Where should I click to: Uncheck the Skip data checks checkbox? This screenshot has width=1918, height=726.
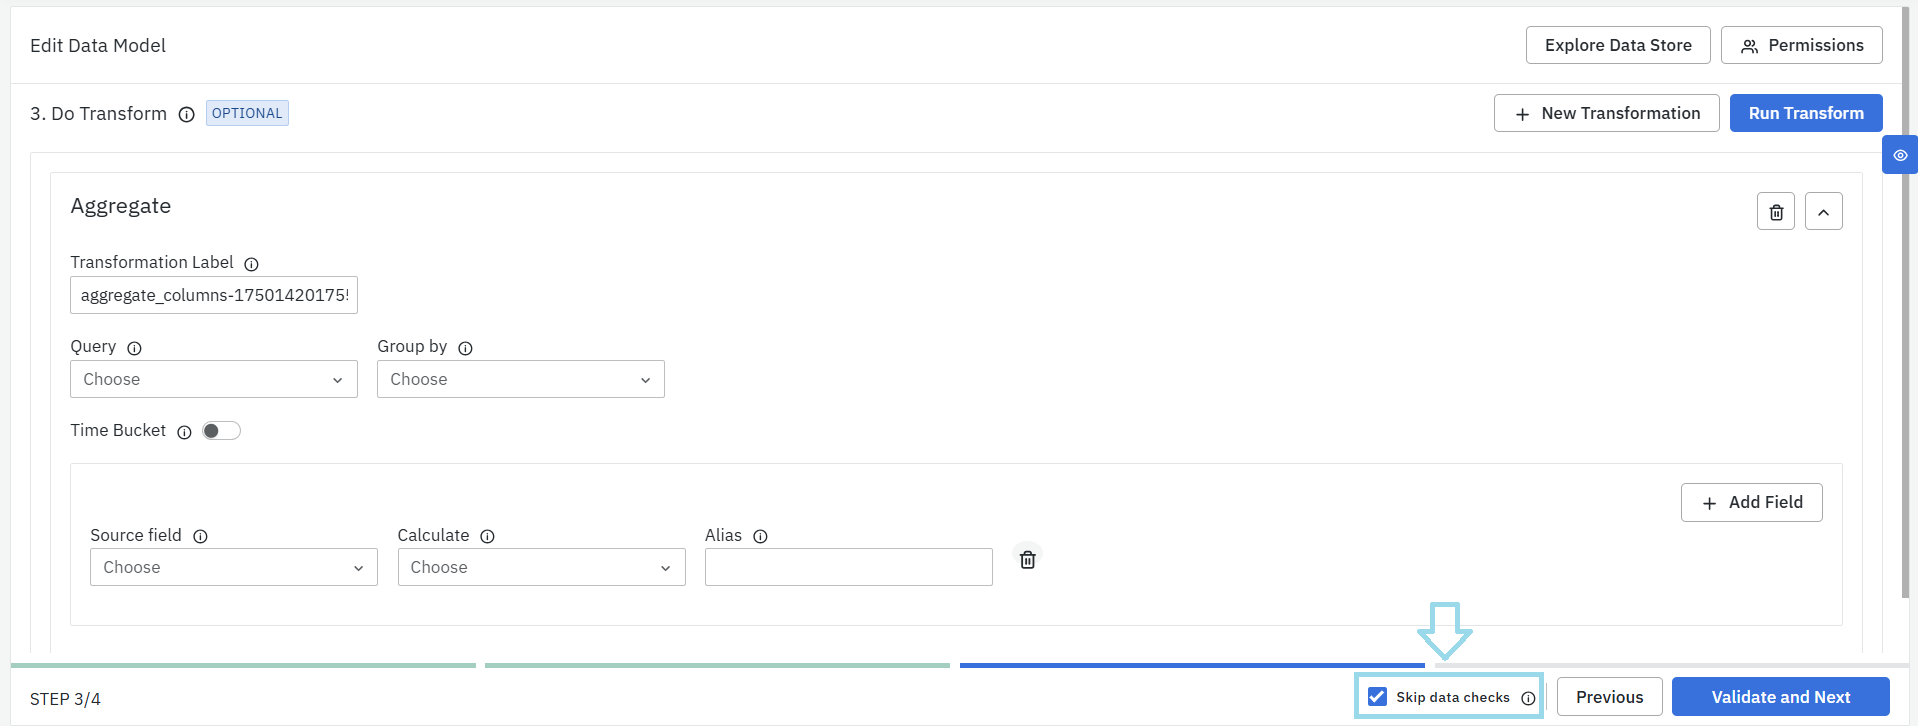pyautogui.click(x=1377, y=697)
